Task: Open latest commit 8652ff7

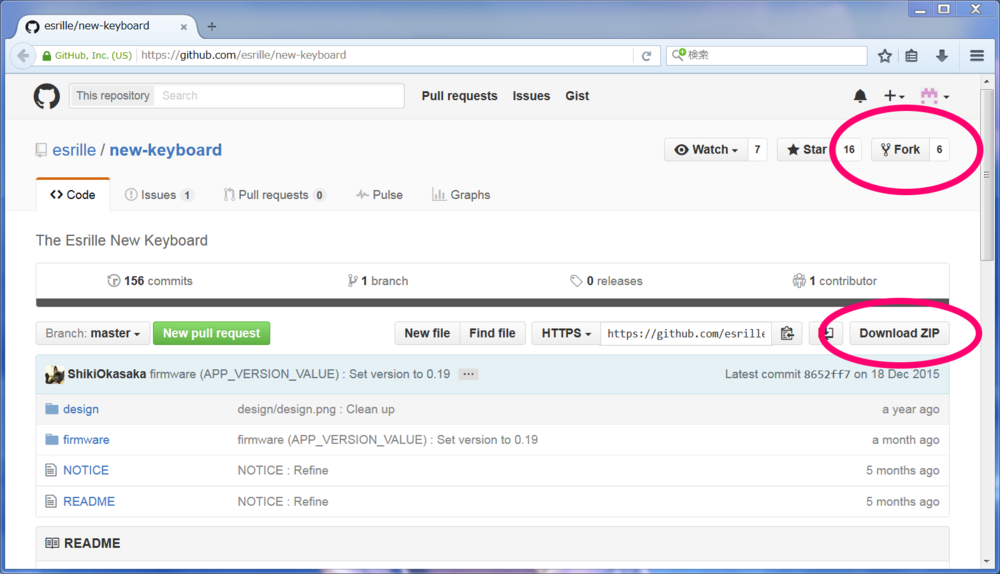Action: pyautogui.click(x=827, y=374)
